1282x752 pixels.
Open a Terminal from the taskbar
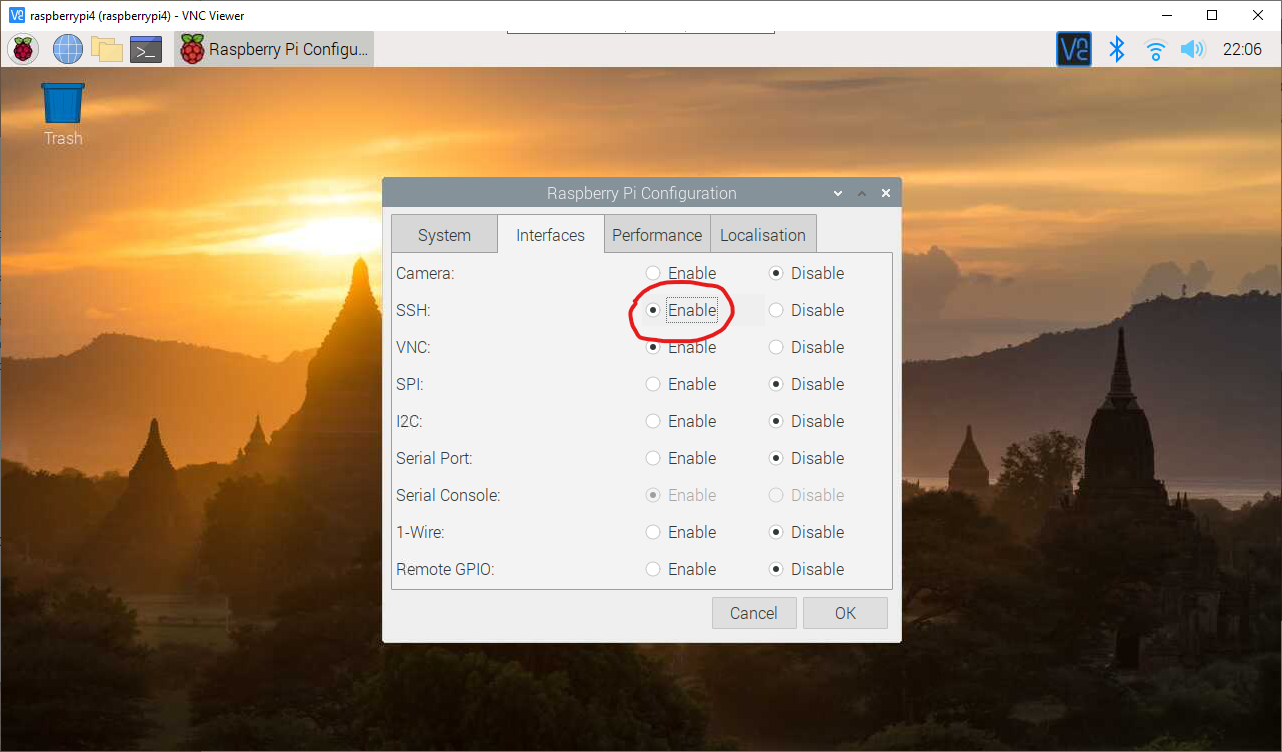coord(145,48)
